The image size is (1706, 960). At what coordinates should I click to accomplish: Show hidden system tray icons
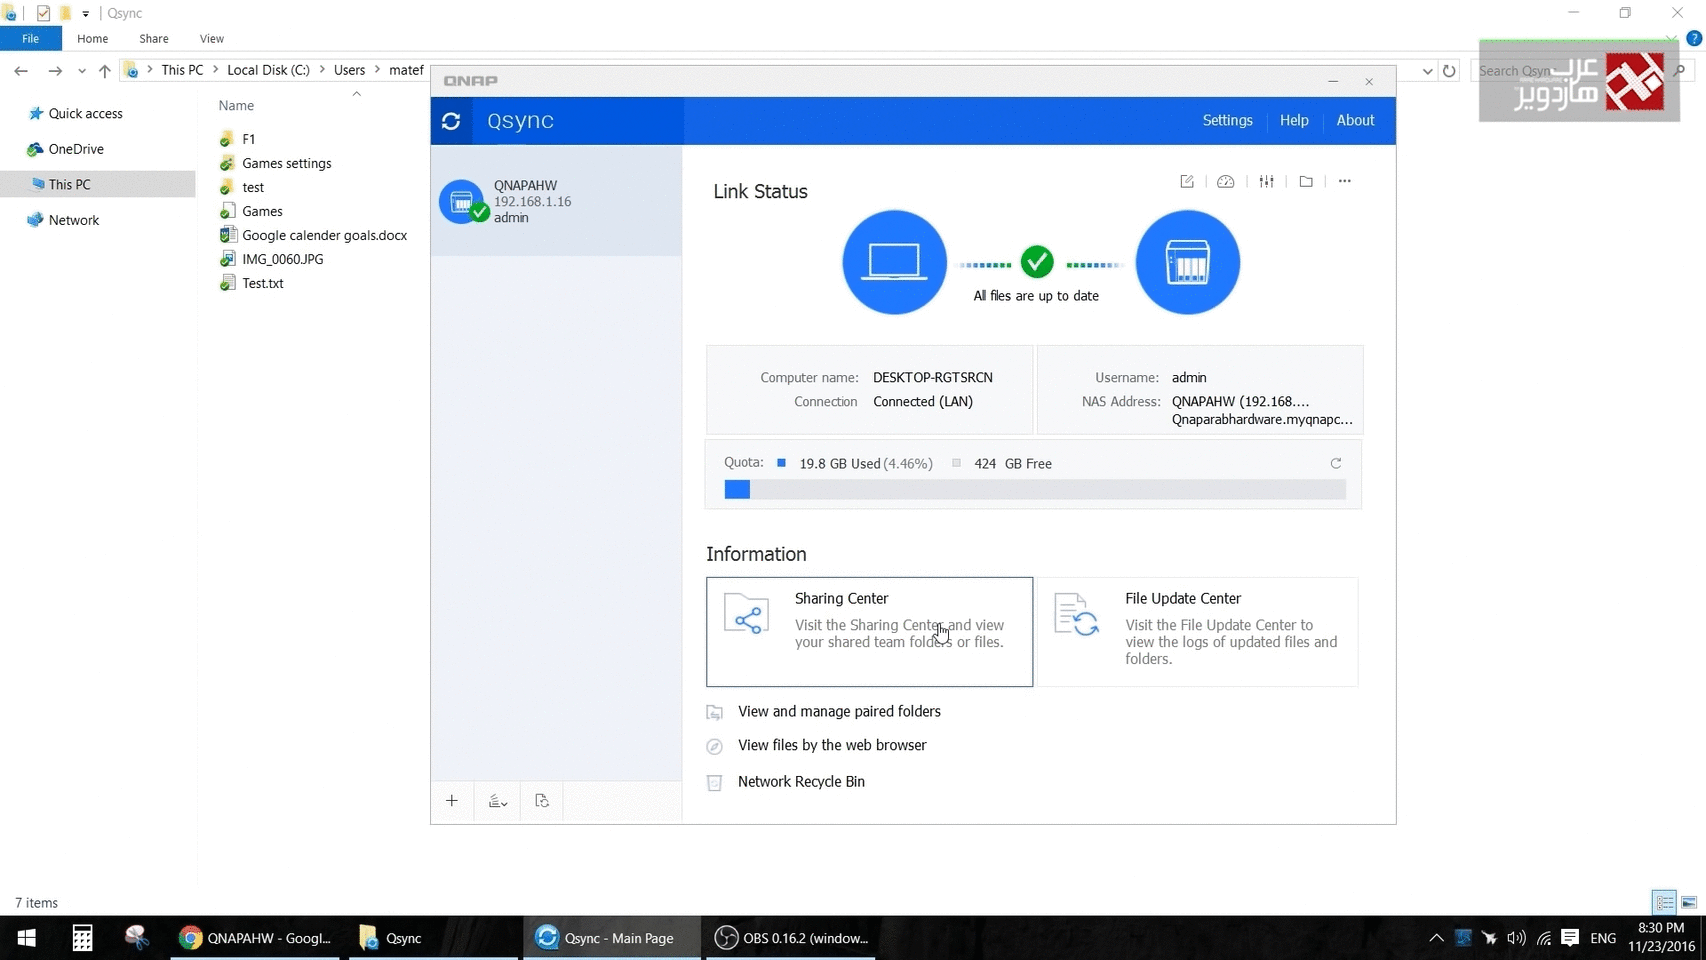tap(1436, 938)
